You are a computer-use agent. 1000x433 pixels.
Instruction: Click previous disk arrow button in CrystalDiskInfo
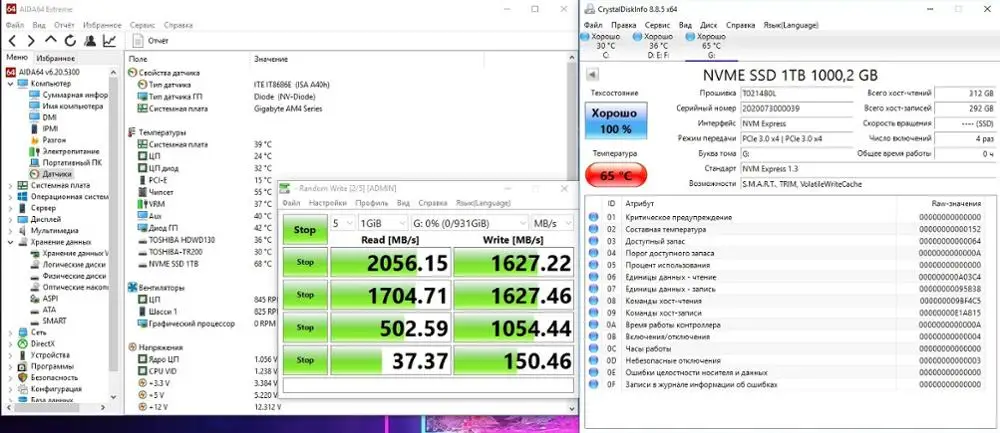click(x=592, y=75)
